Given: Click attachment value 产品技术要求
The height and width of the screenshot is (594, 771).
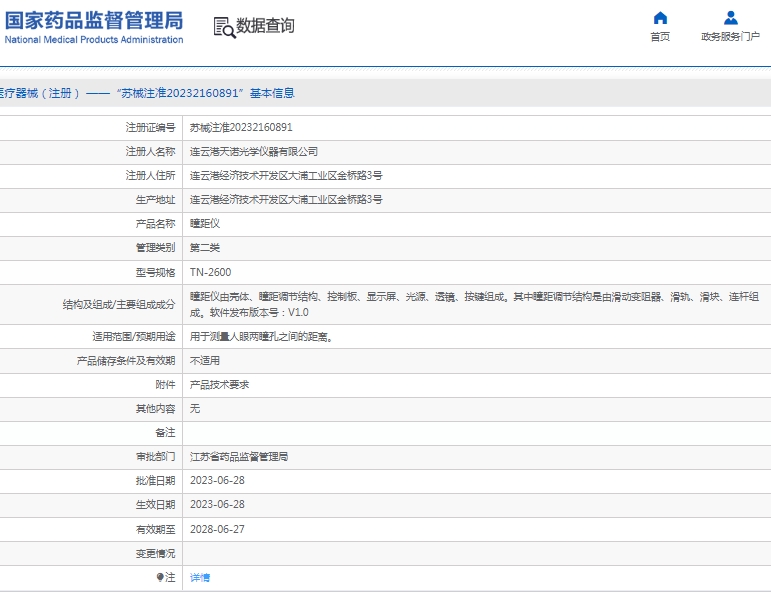Looking at the screenshot, I should coord(220,385).
